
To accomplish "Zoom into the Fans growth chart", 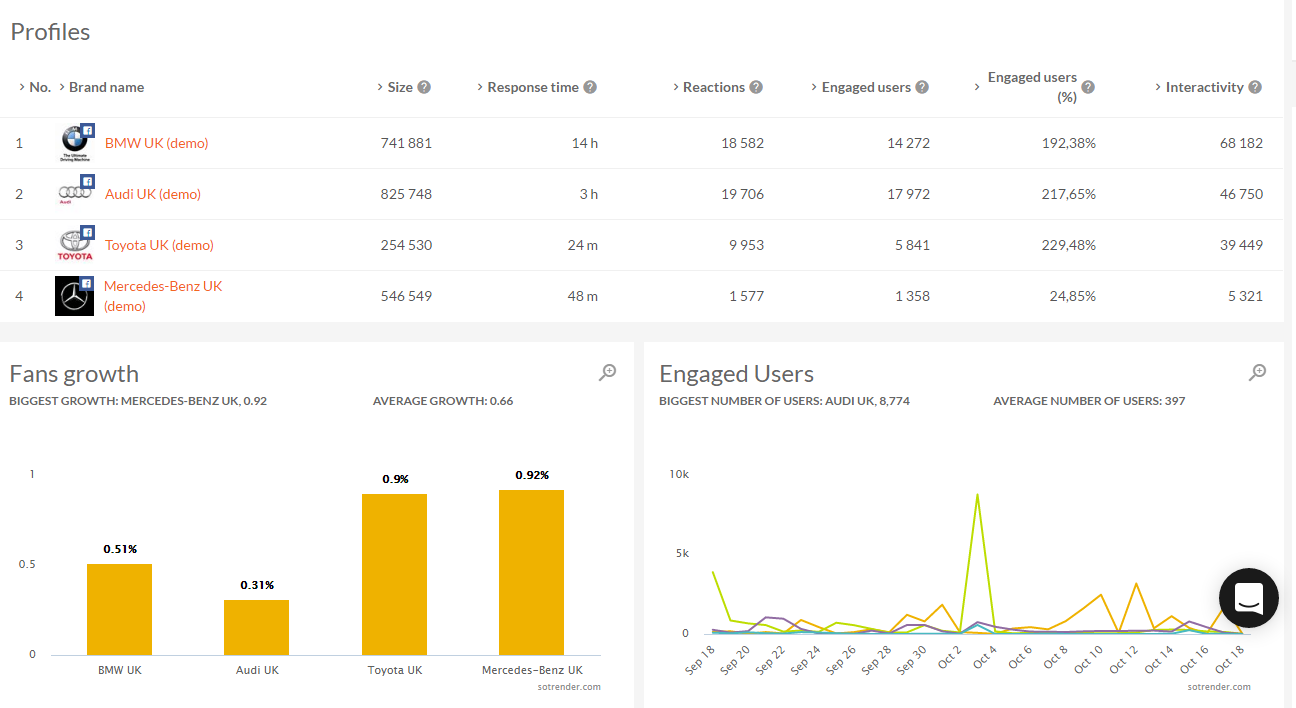I will 607,373.
